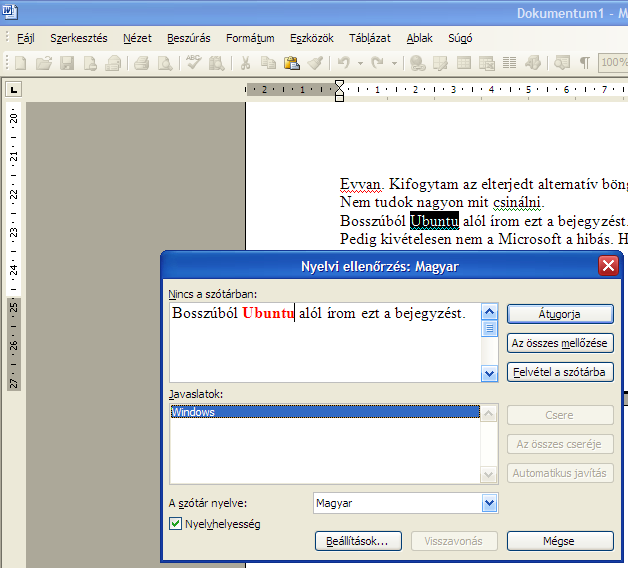This screenshot has height=568, width=628.
Task: Click the red word Ubuntu in the dialog
Action: click(x=268, y=313)
